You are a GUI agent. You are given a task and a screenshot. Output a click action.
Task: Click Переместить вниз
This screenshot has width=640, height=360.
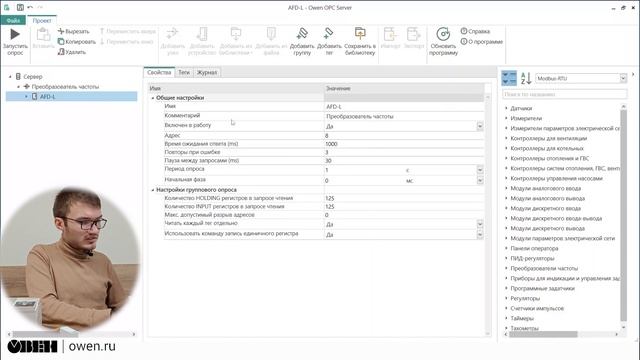[x=127, y=42]
